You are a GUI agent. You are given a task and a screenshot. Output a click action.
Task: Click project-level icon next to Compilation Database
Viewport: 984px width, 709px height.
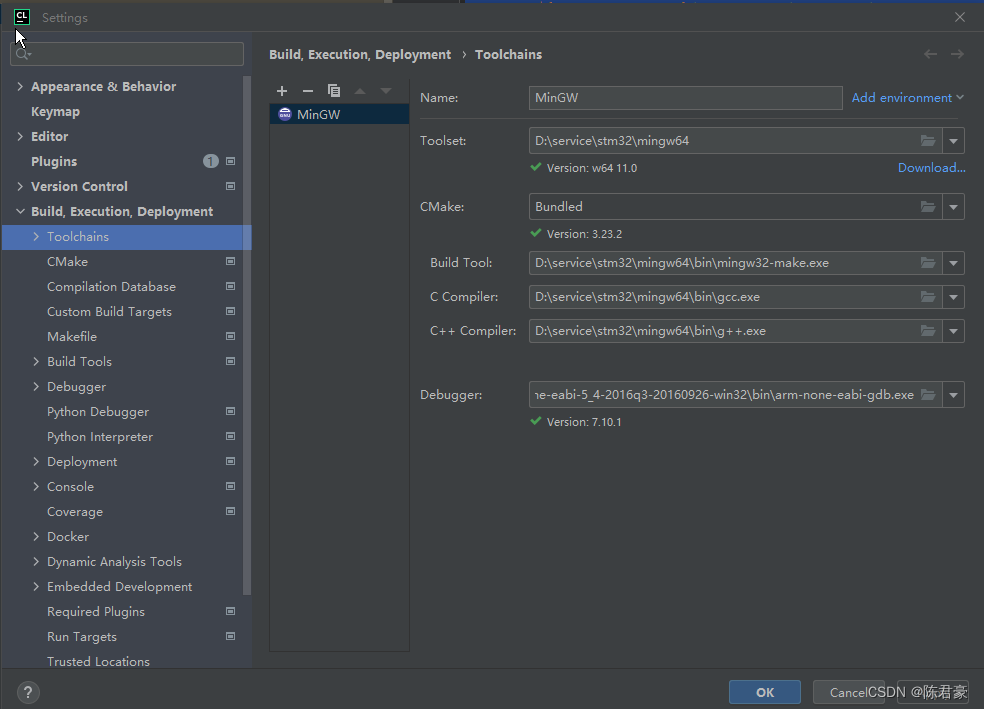pos(230,286)
